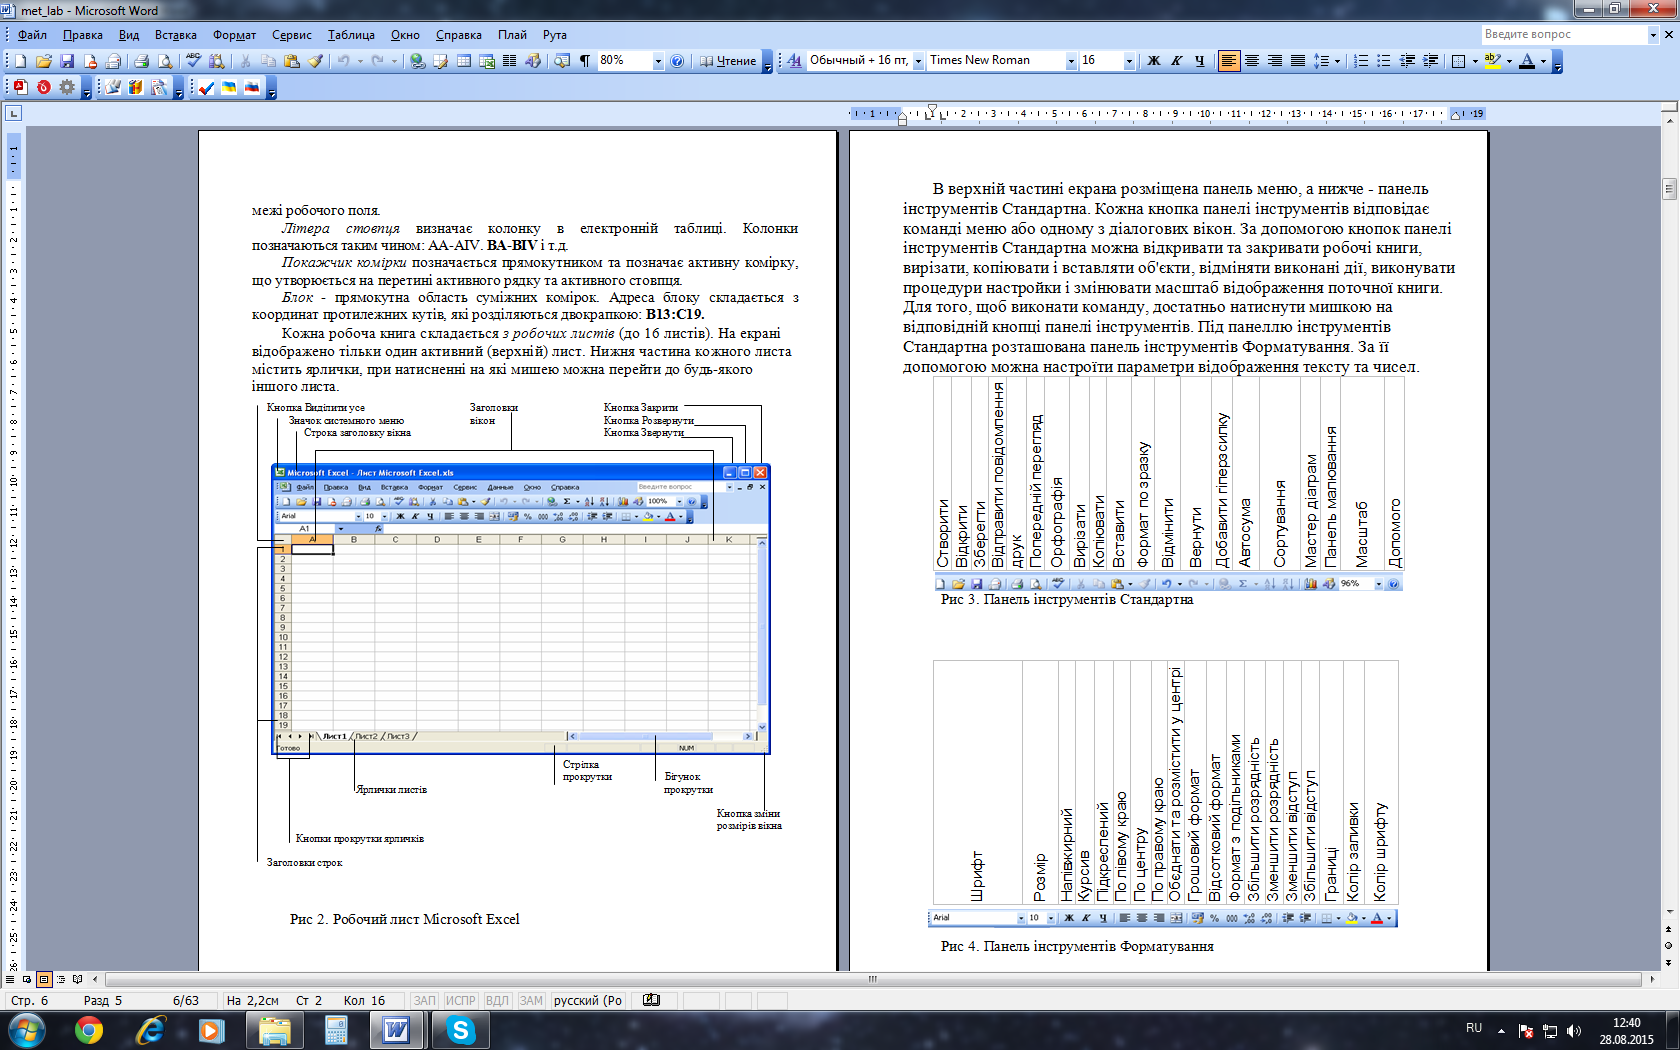Screen dimensions: 1680x1050
Task: Click the Russian flag toolbar icon
Action: (x=252, y=88)
